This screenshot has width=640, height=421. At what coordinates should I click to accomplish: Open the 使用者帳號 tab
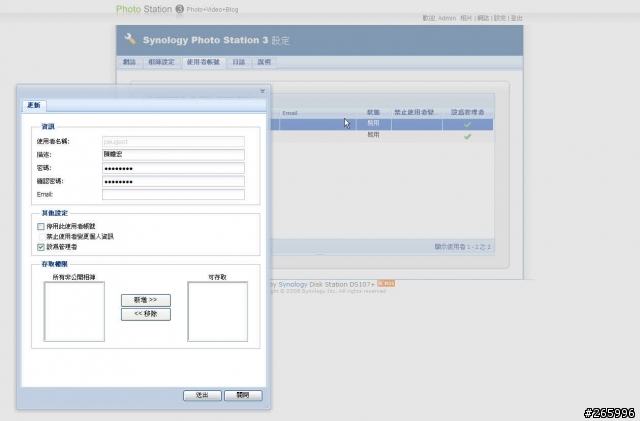(x=203, y=62)
